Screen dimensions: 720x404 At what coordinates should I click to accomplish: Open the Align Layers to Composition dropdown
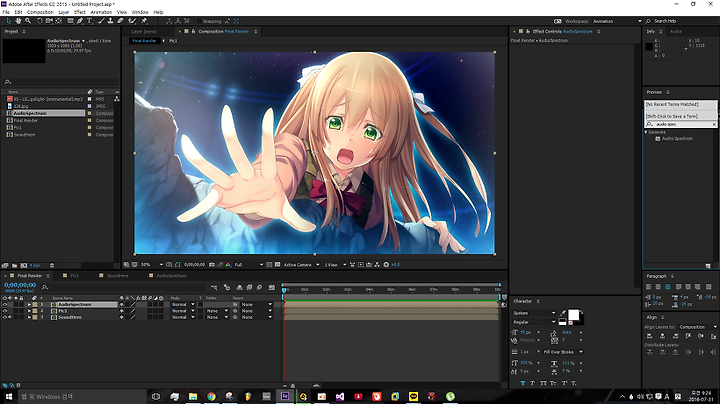(x=698, y=327)
